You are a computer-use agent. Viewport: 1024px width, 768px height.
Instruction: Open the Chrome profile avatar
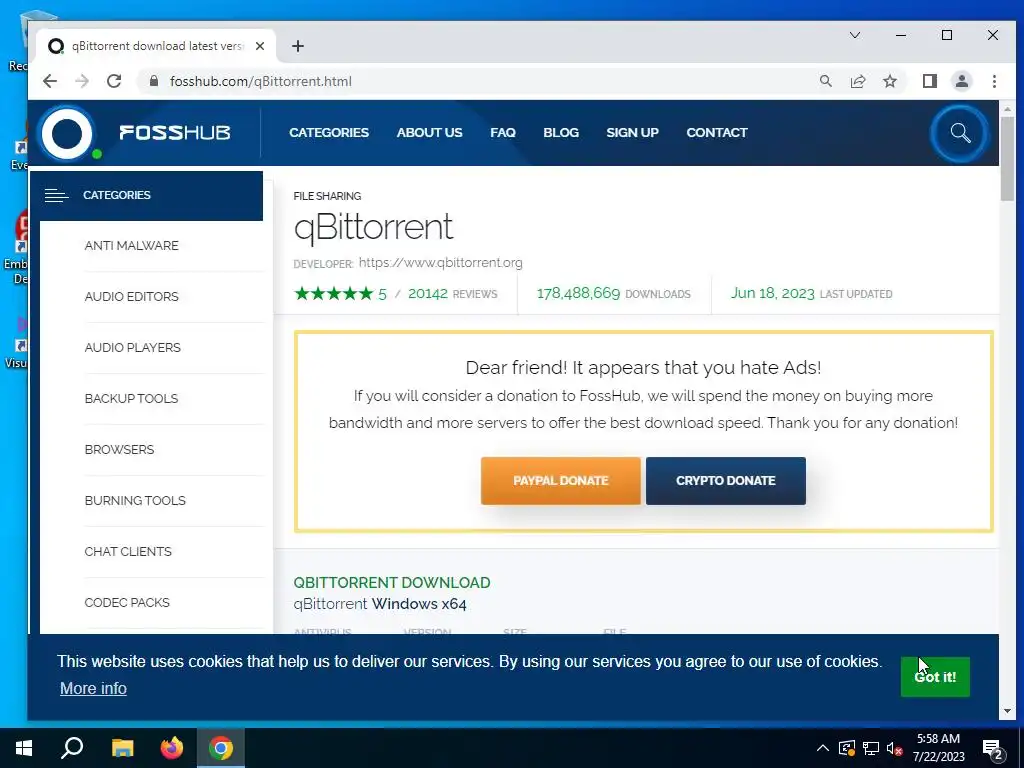(961, 81)
